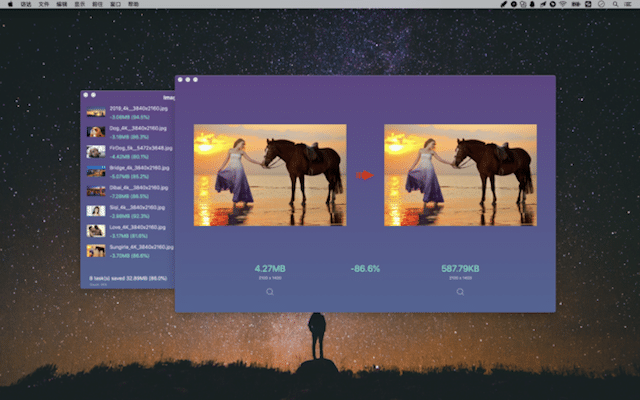Click the red arrow between the two images
Image resolution: width=640 pixels, height=400 pixels.
365,175
